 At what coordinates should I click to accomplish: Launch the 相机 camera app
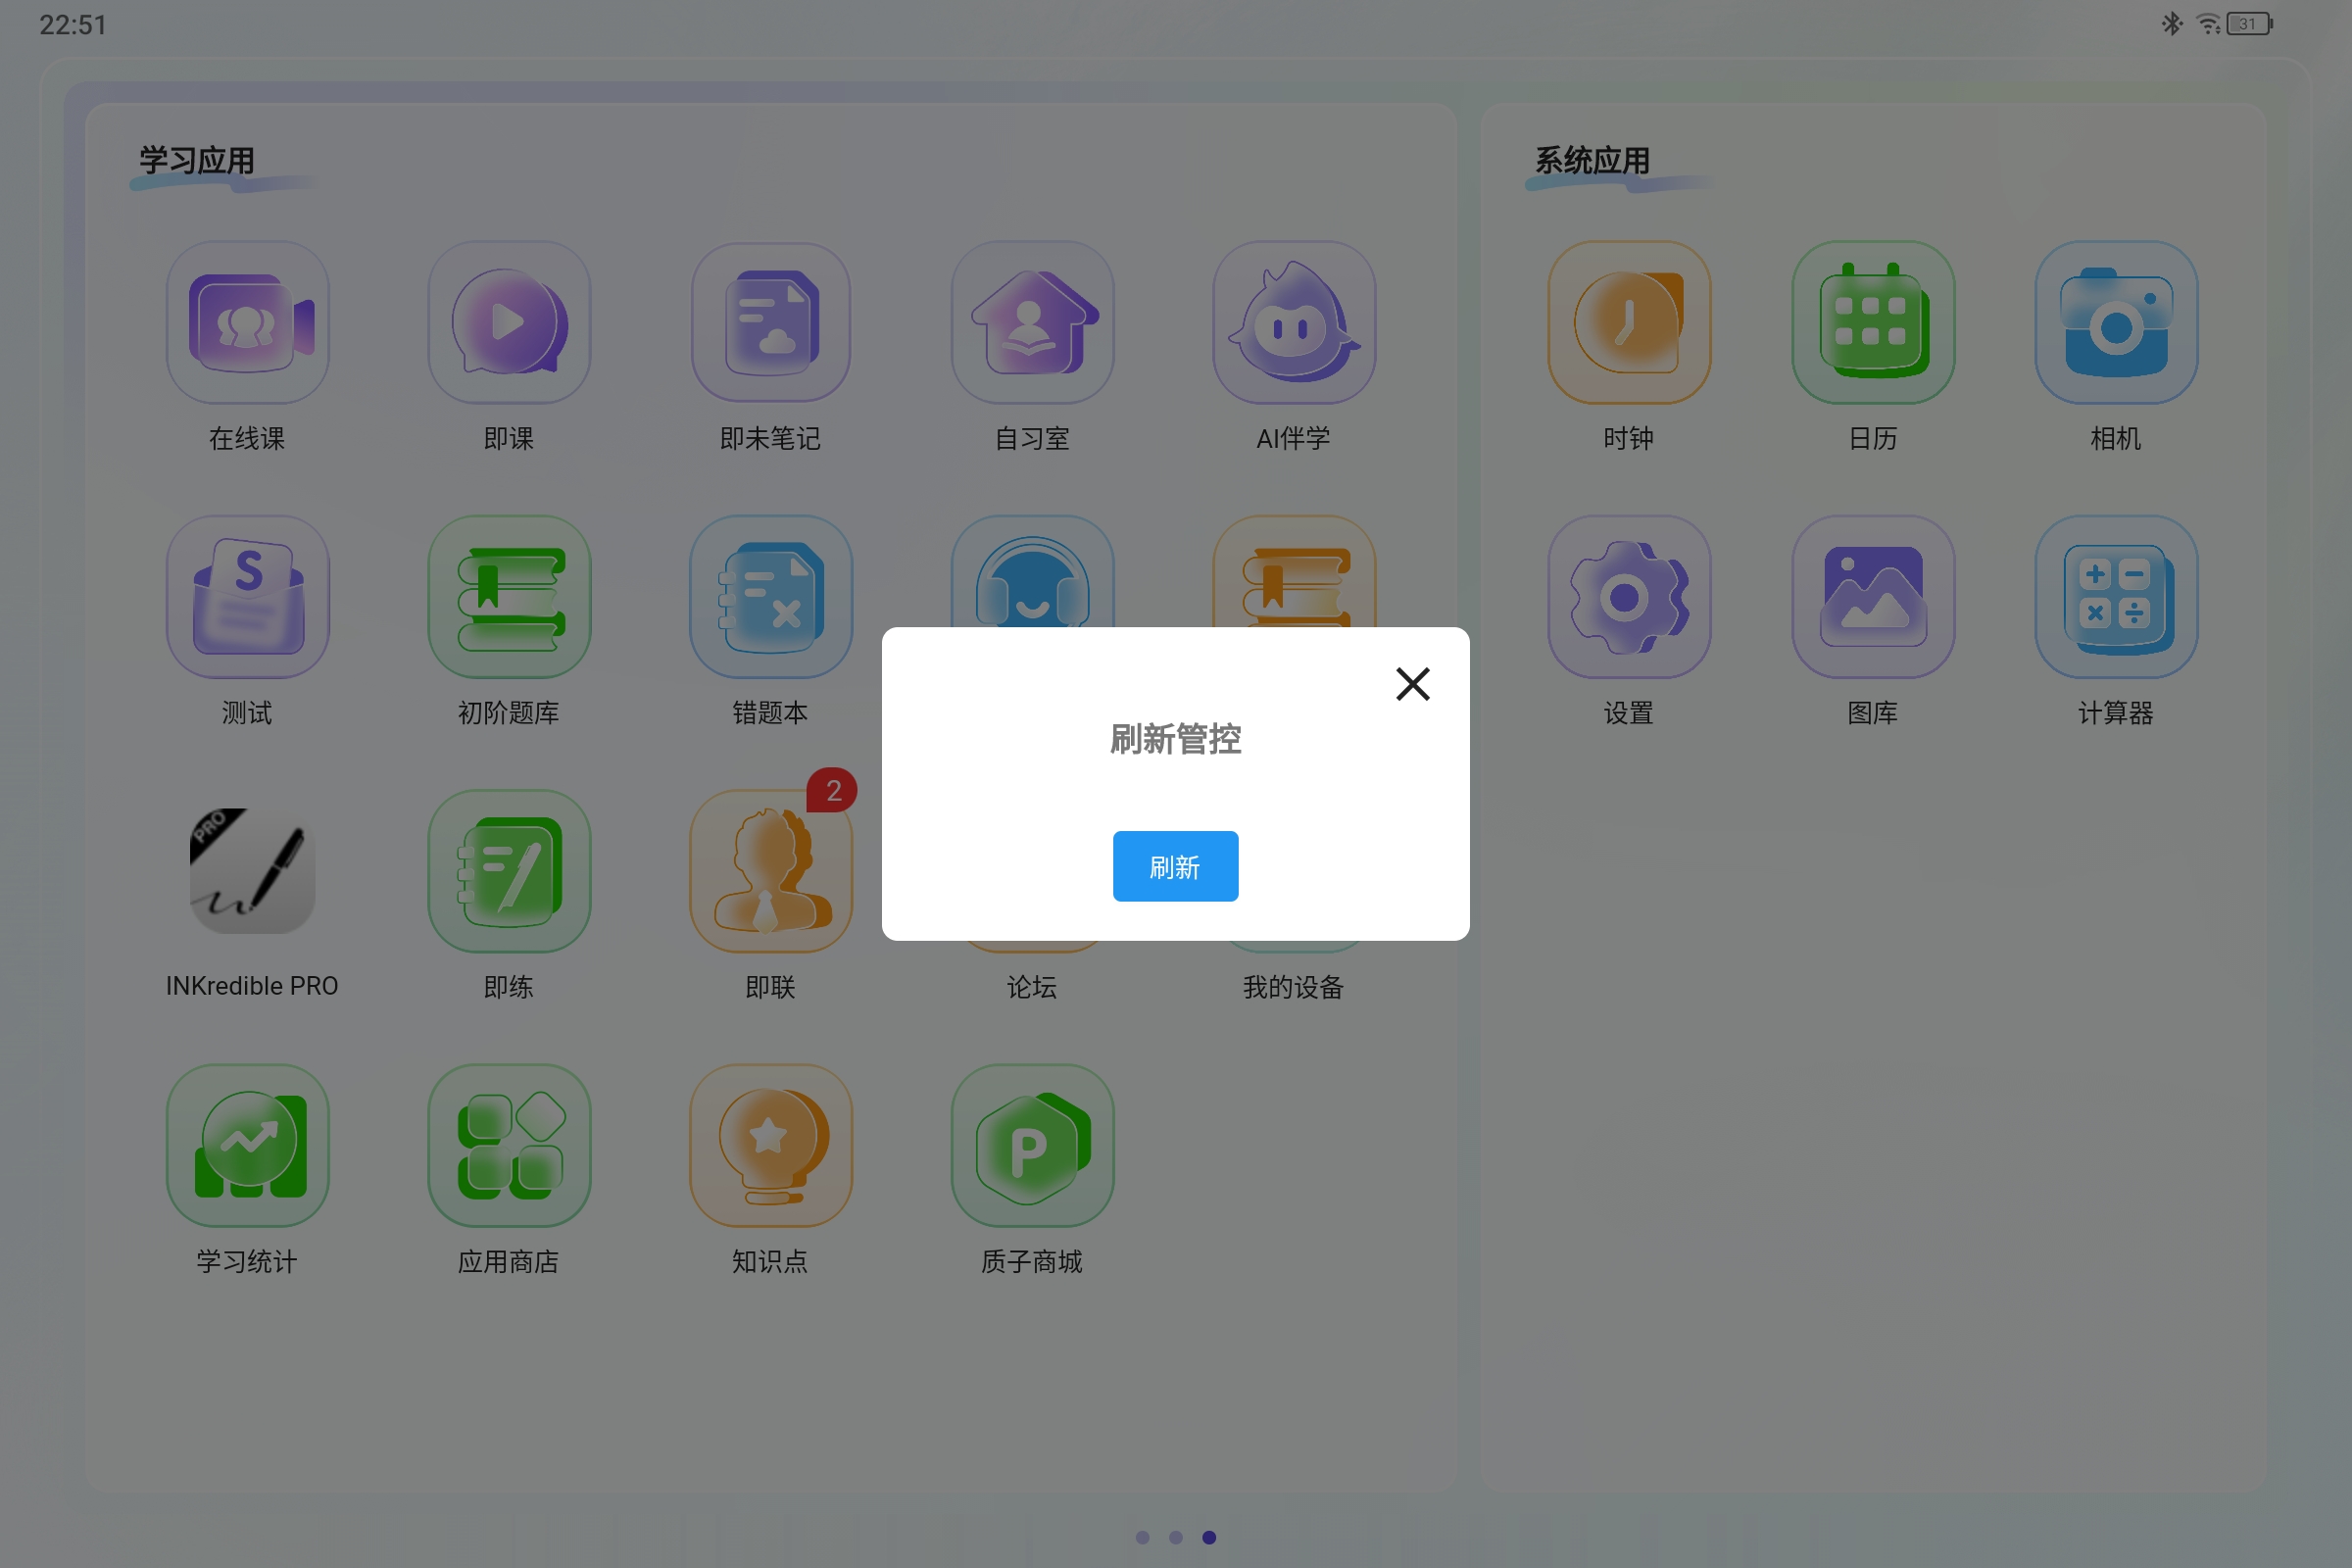[2116, 322]
